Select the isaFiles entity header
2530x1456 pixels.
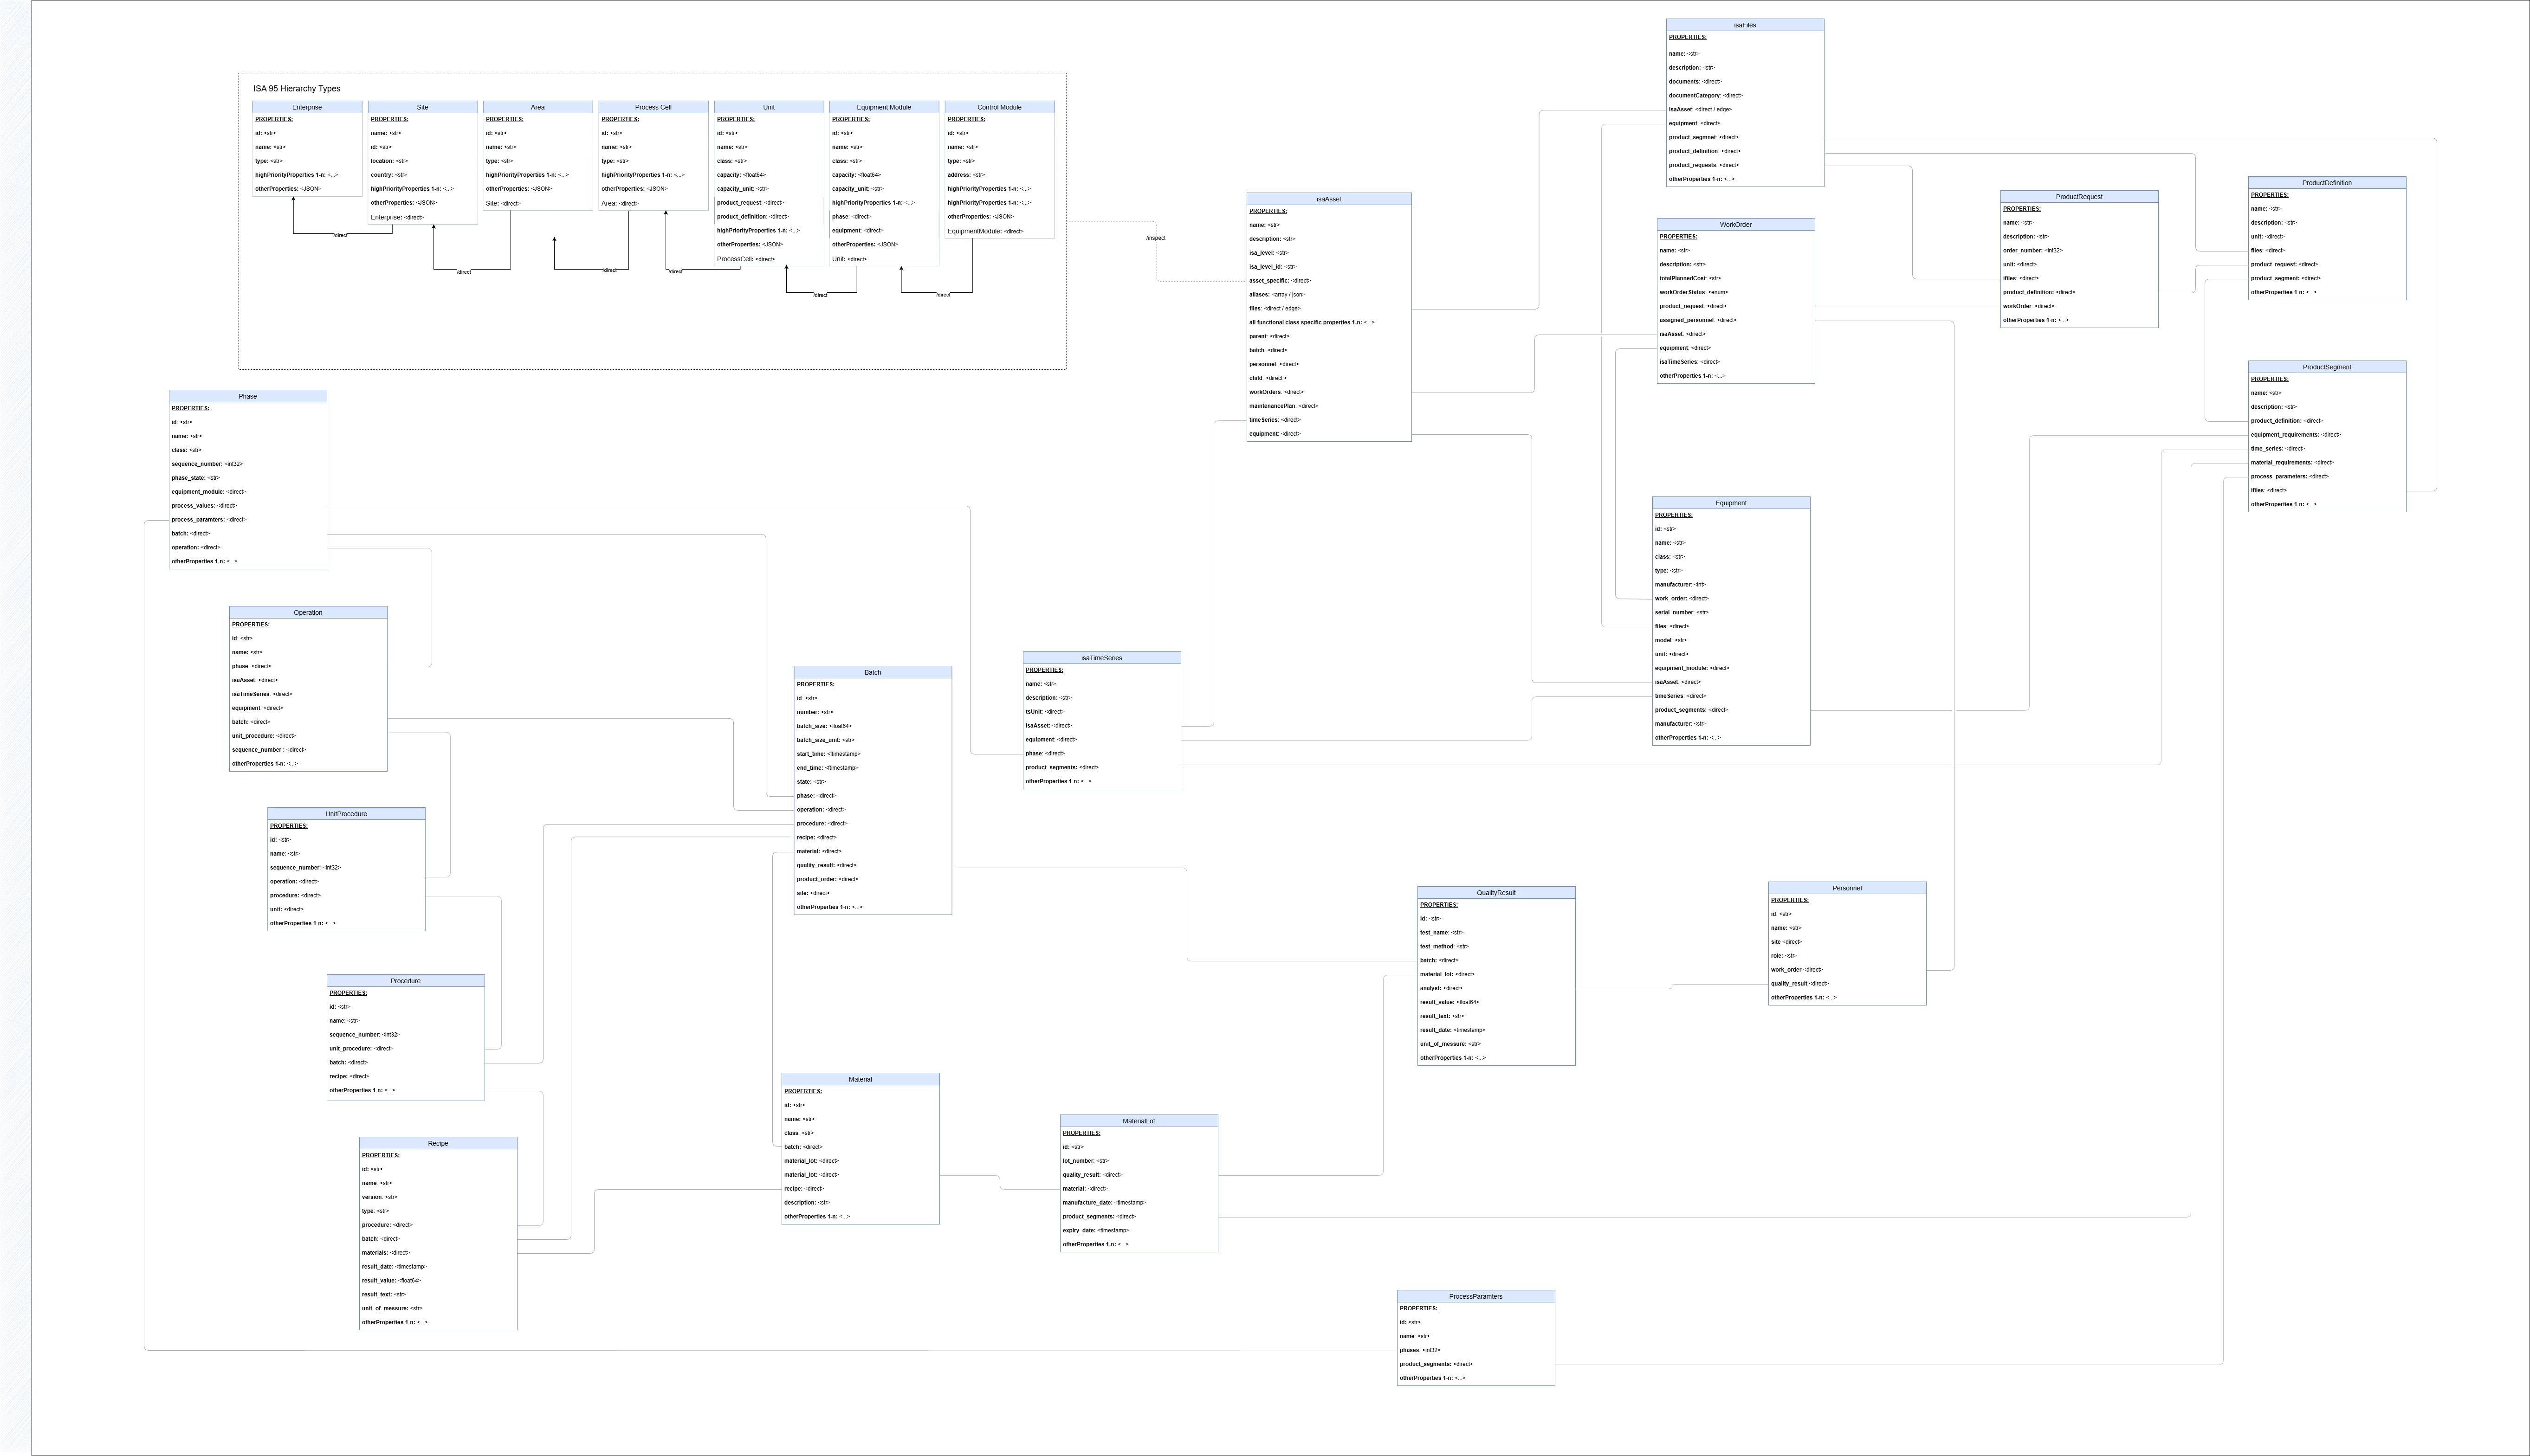1744,25
